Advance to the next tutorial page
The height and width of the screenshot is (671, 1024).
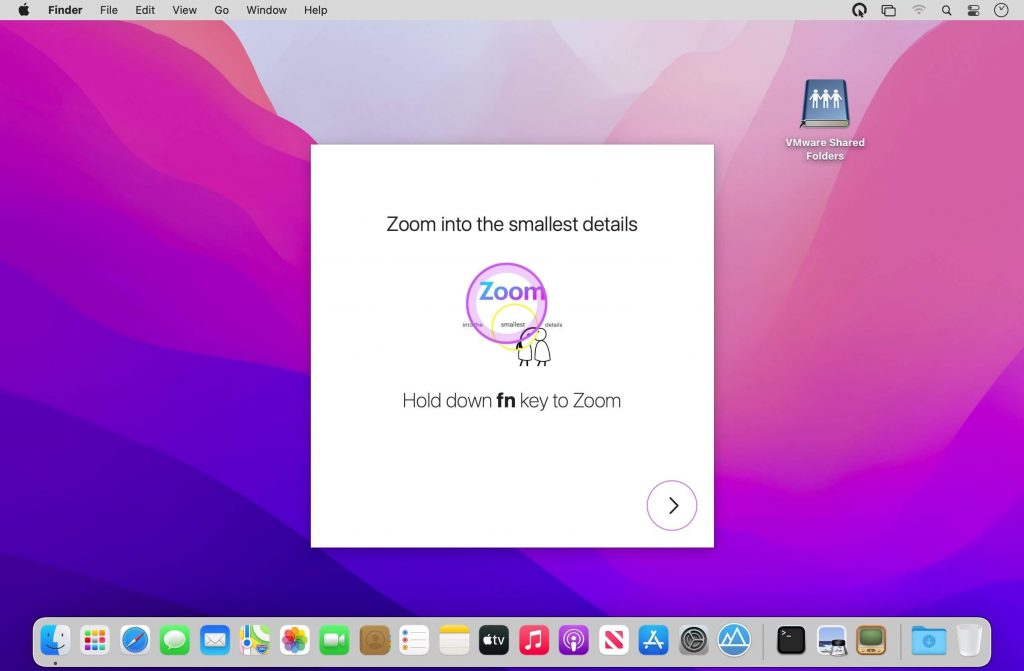click(x=671, y=505)
